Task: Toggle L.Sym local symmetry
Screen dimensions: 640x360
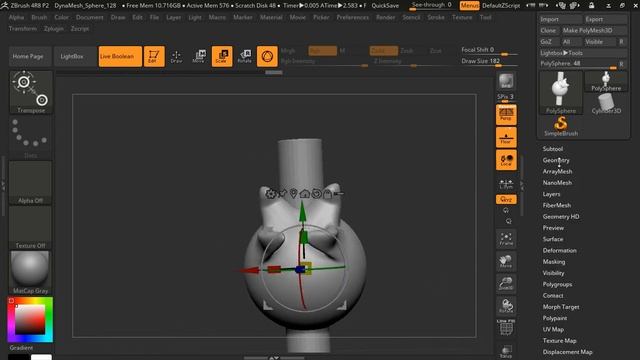Action: (506, 183)
